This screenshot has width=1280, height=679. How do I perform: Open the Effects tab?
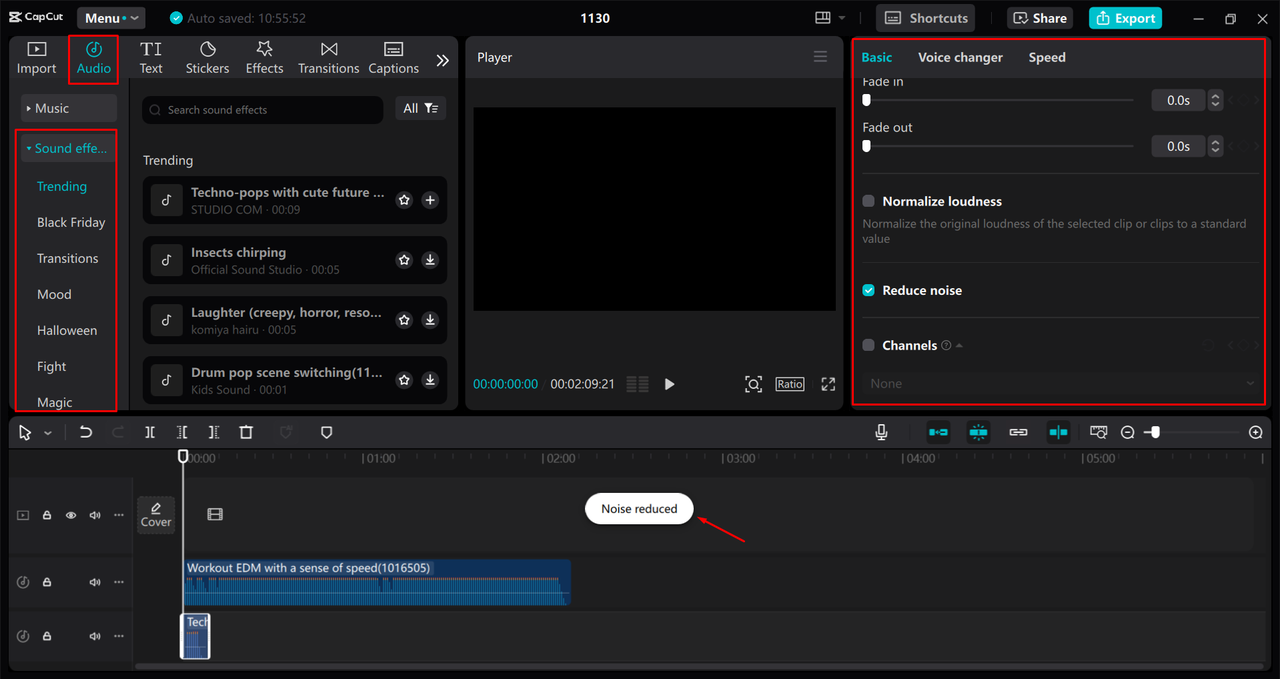tap(264, 58)
